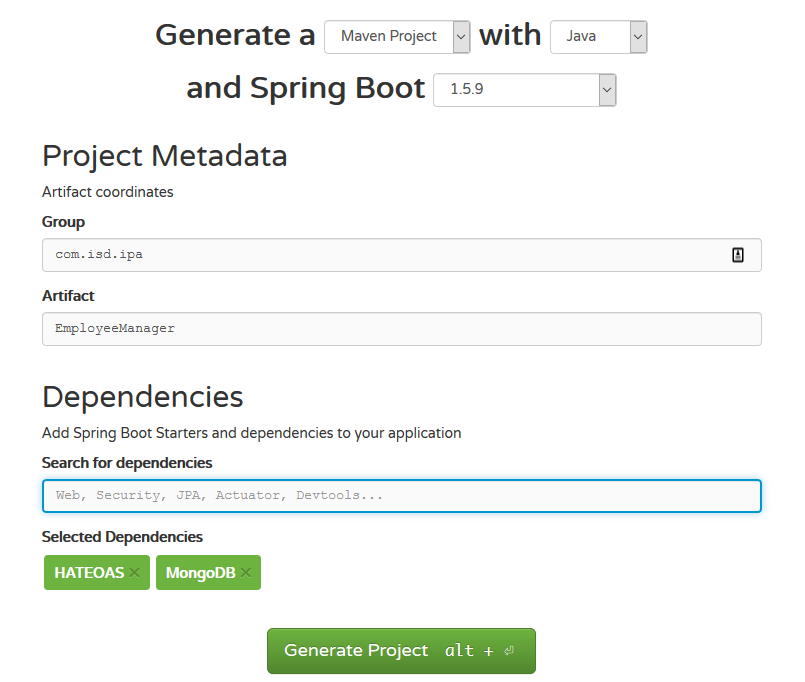
Task: Focus the Artifact field with EmployeeManager
Action: pyautogui.click(x=401, y=329)
